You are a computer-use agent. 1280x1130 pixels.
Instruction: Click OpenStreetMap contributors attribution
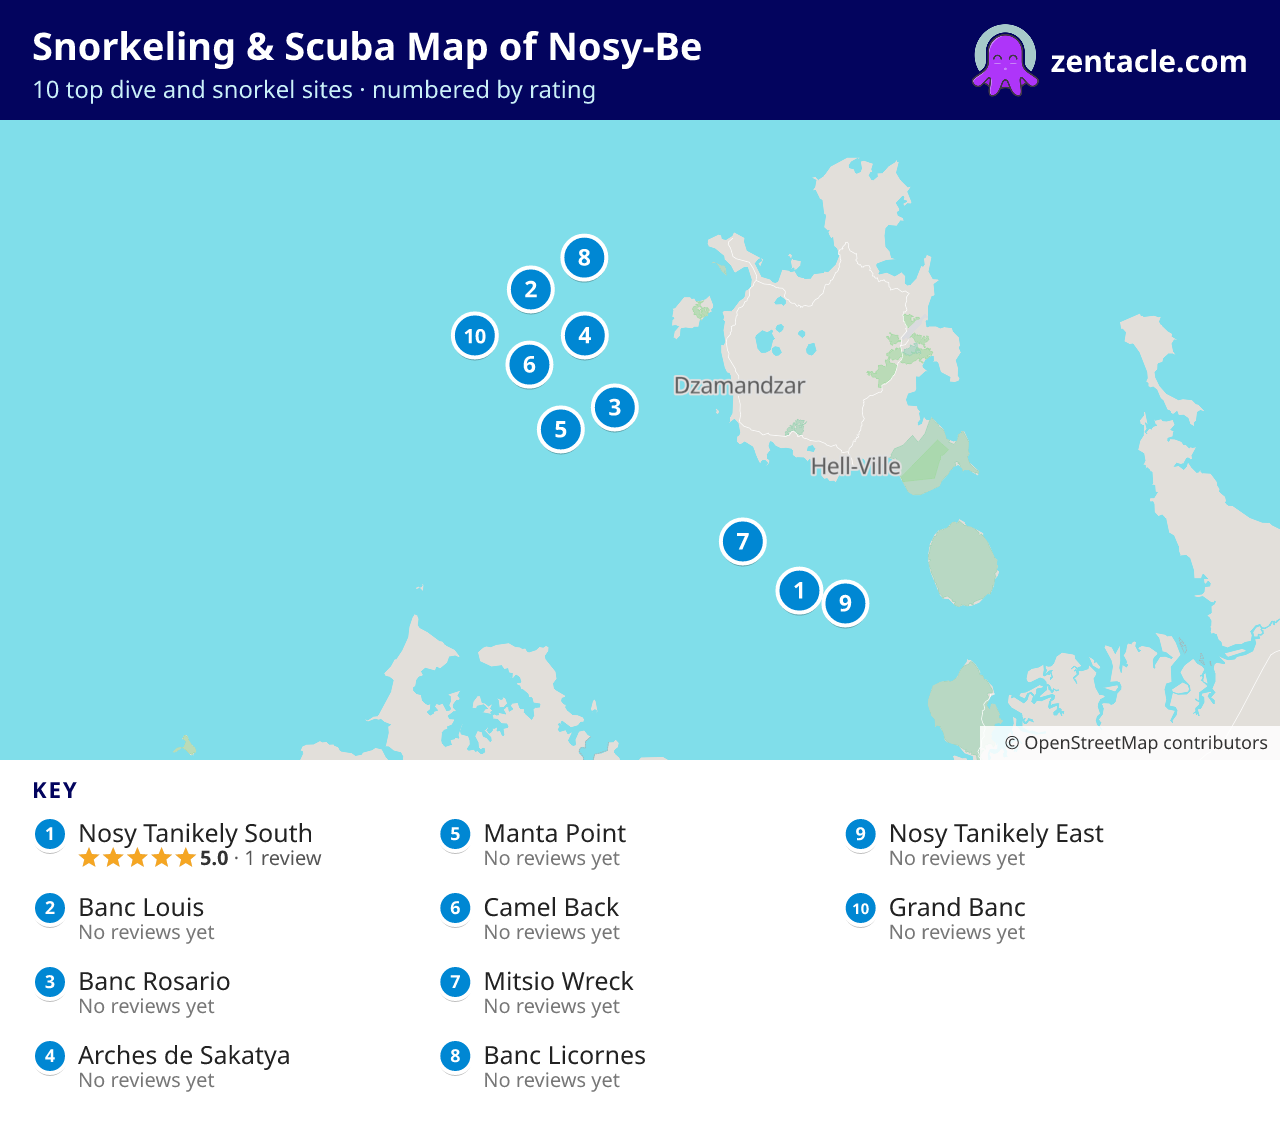tap(1136, 743)
